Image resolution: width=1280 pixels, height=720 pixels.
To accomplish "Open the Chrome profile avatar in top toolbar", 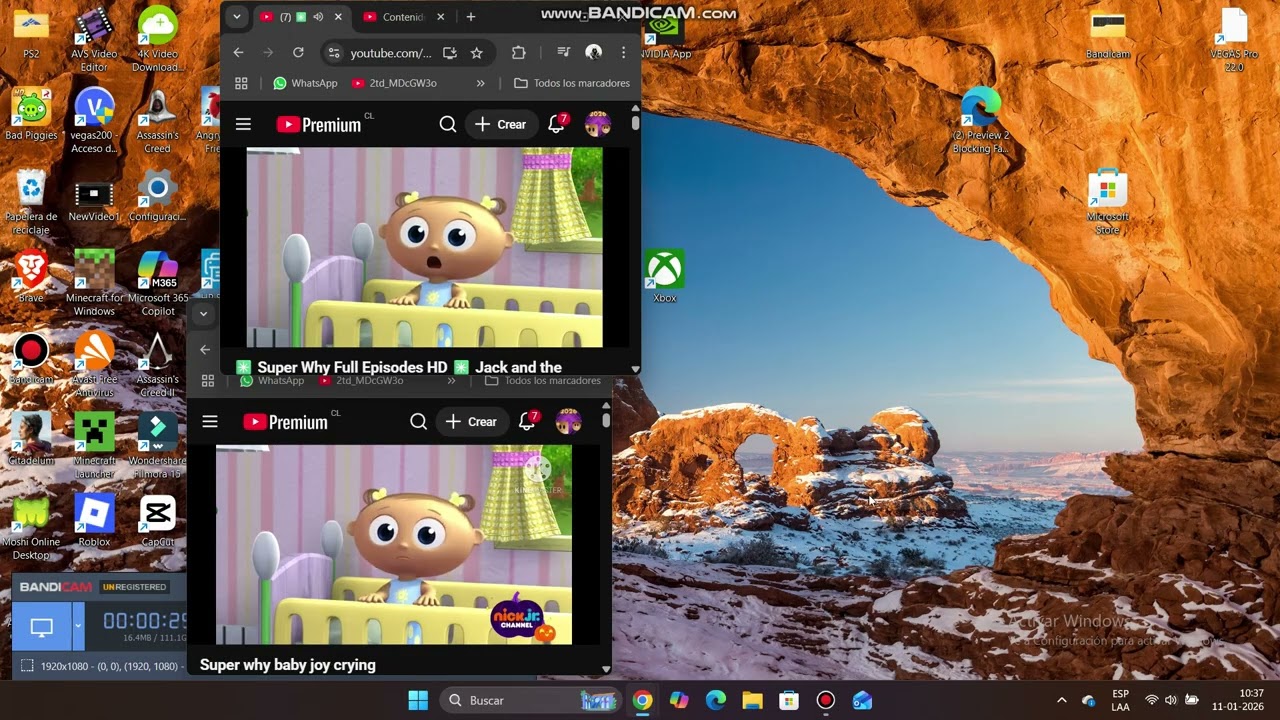I will (x=593, y=53).
